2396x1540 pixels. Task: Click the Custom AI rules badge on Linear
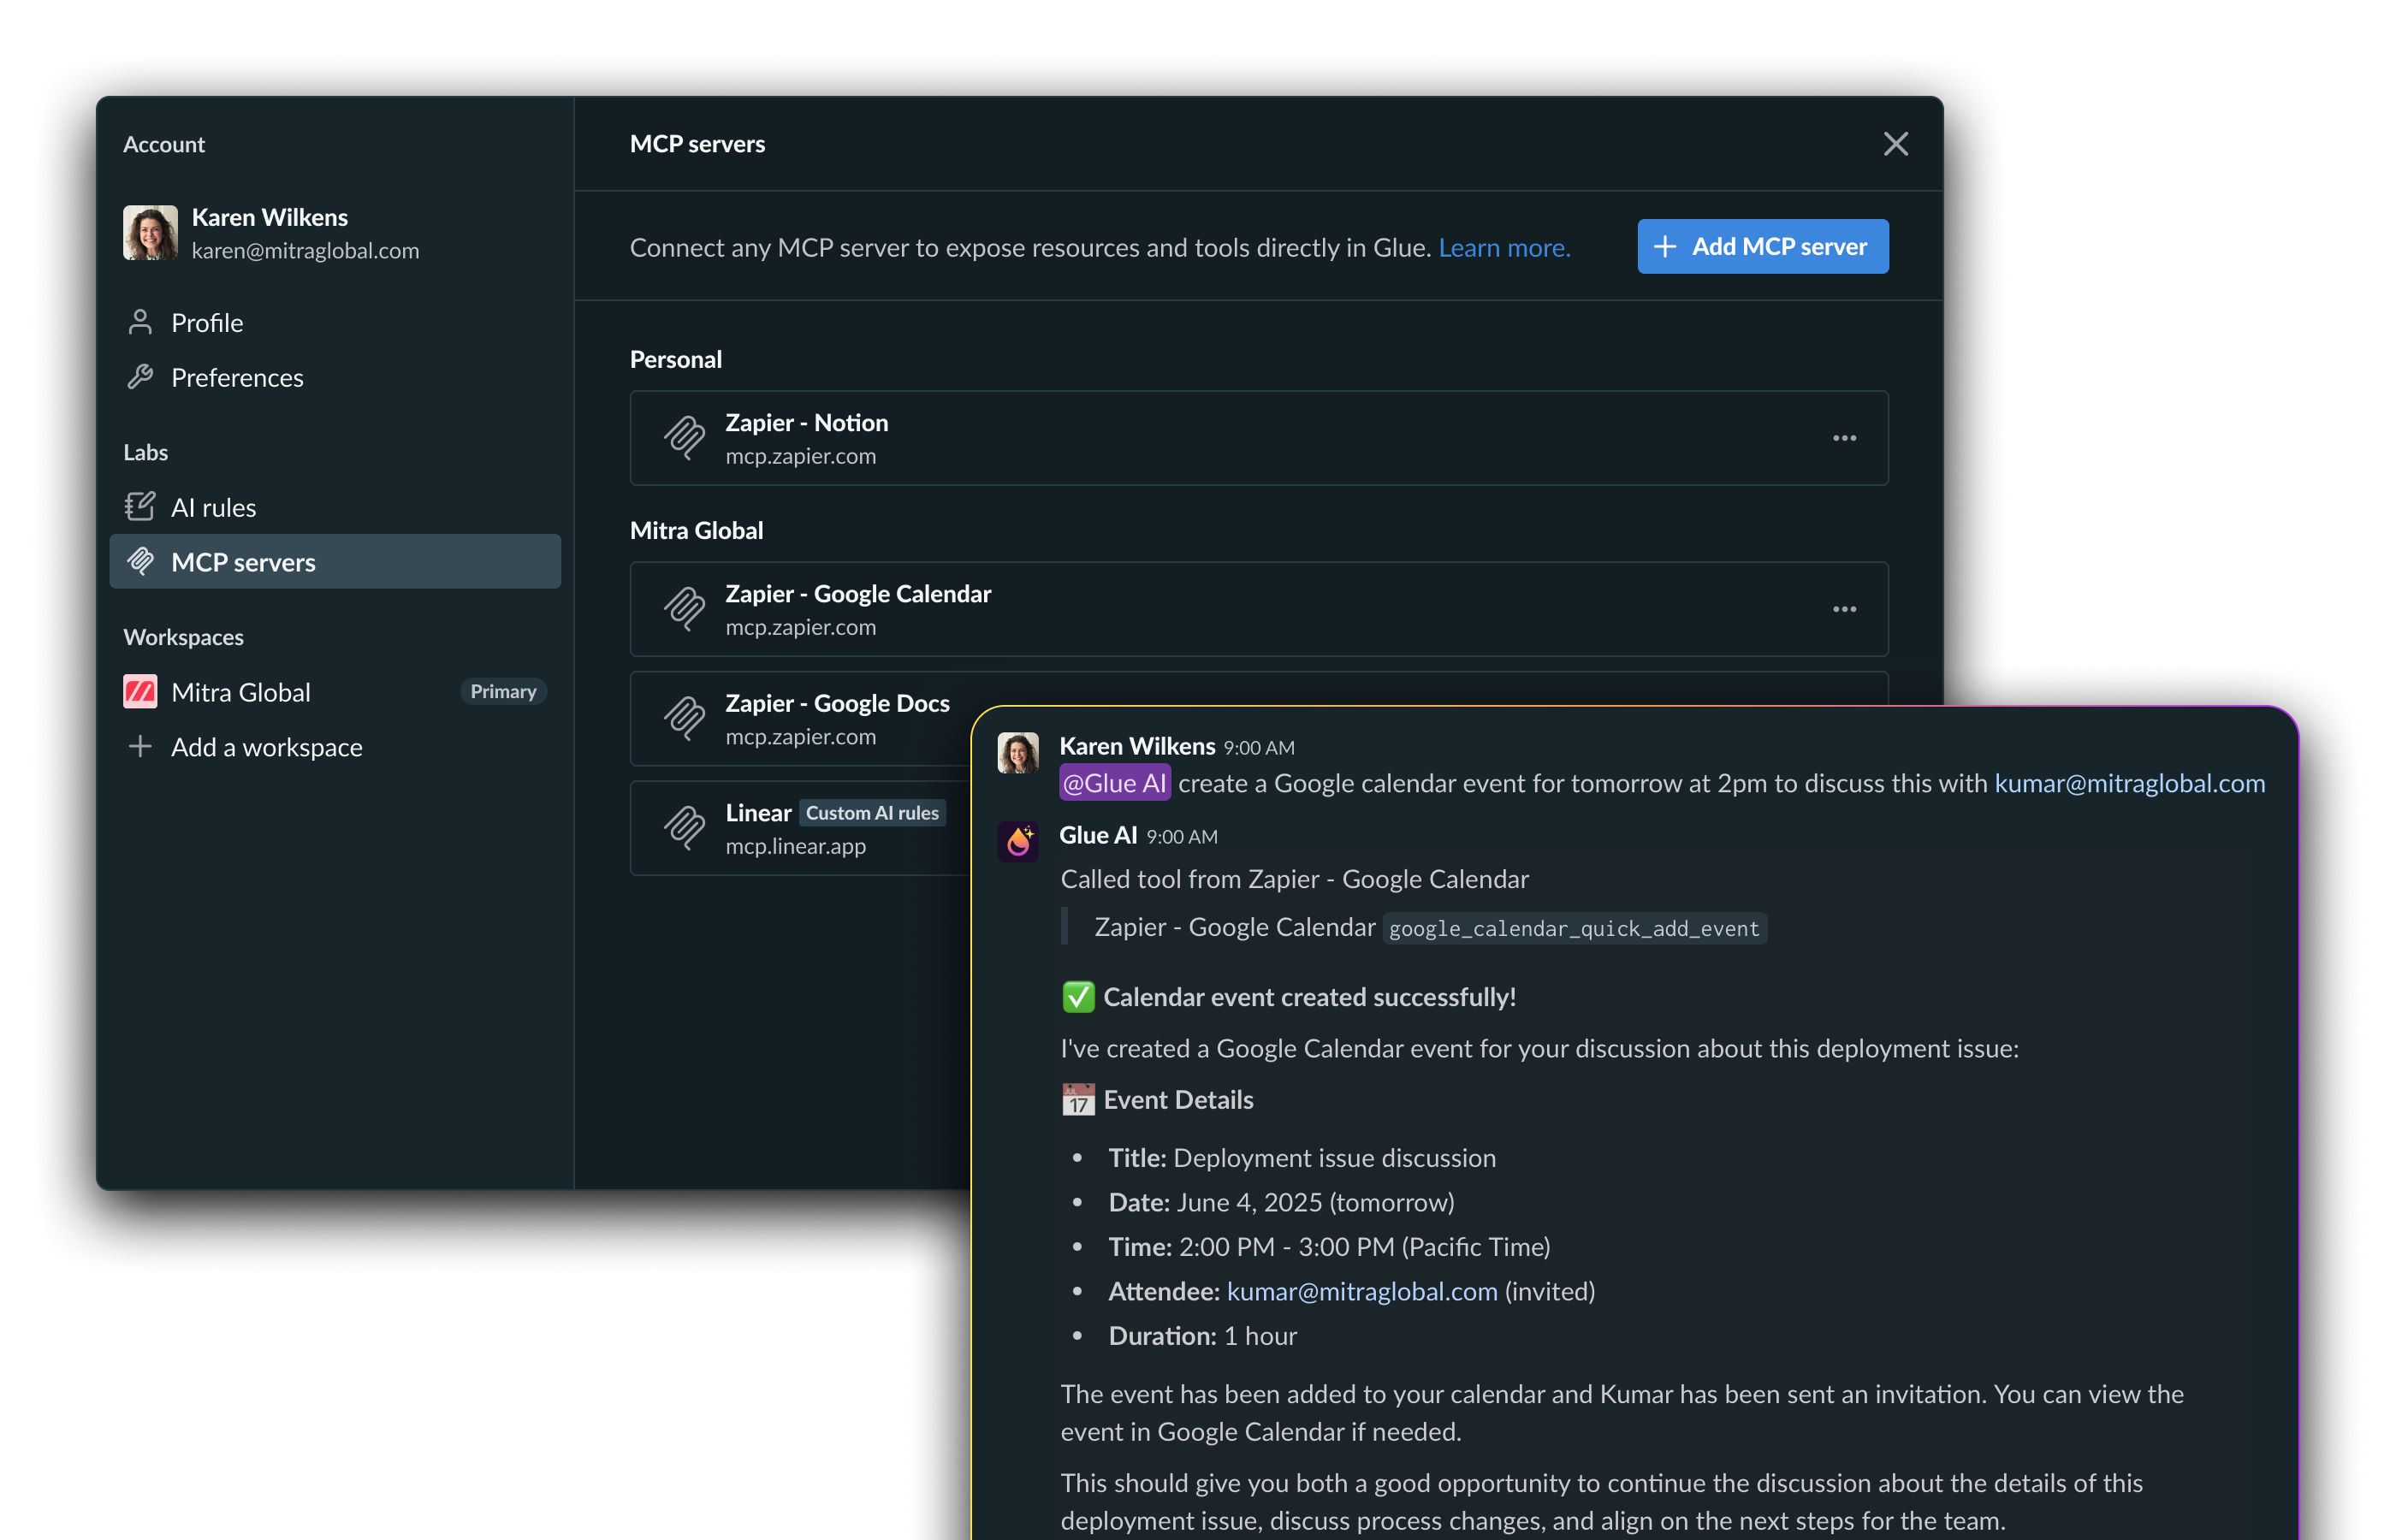click(x=872, y=813)
